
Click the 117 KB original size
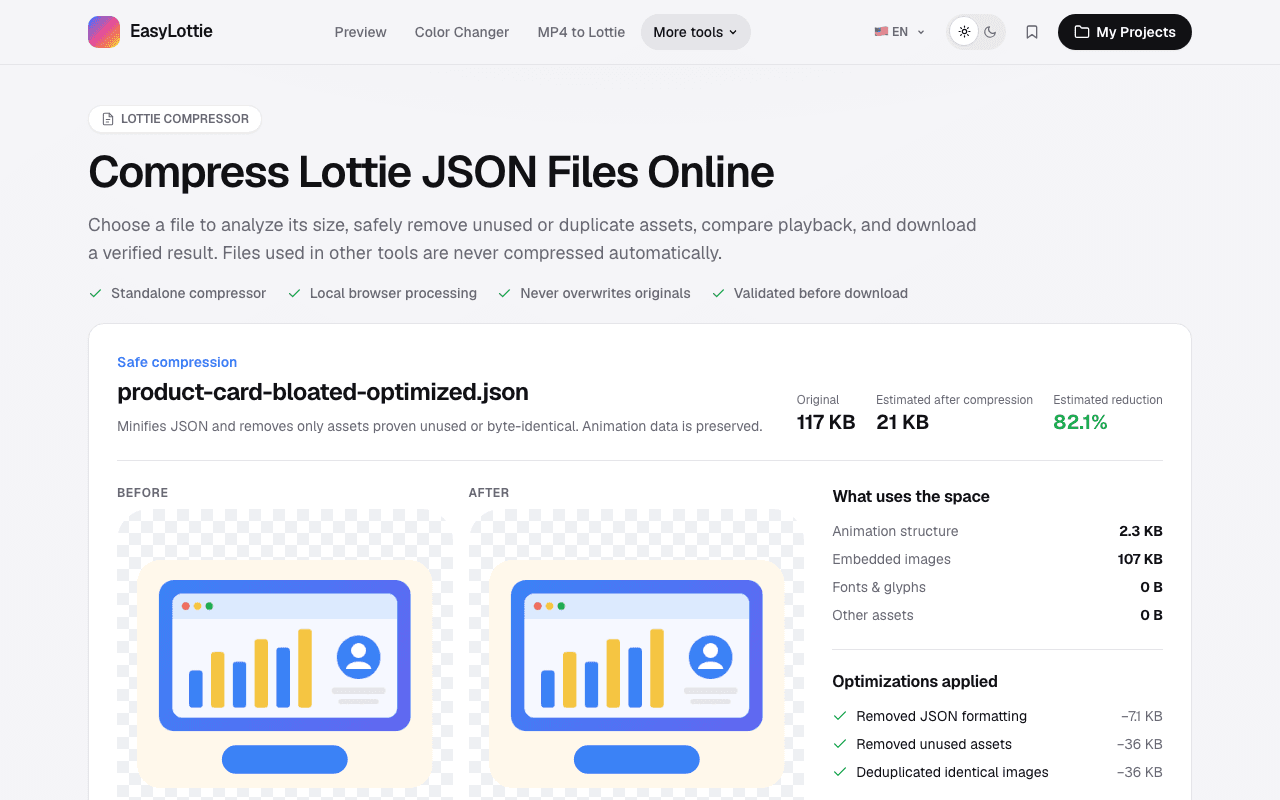click(x=826, y=422)
